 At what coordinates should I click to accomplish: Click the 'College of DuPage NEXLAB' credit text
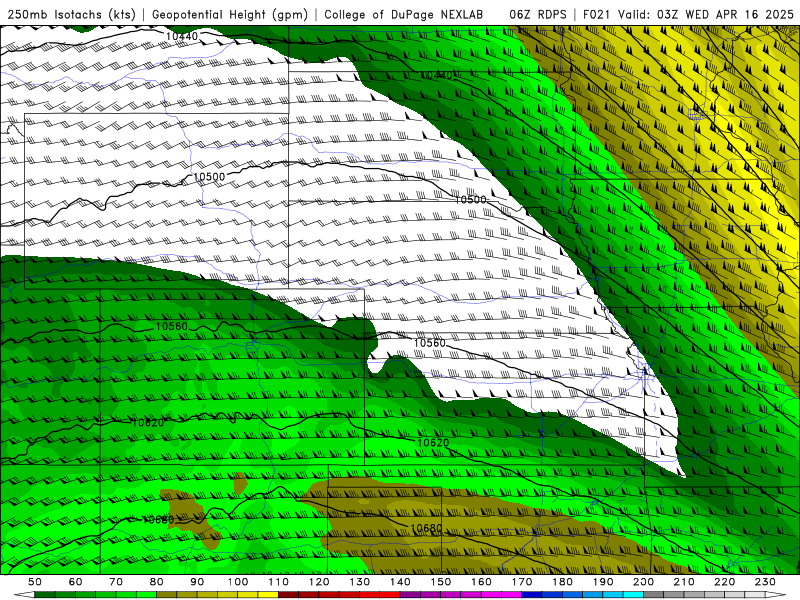point(404,14)
